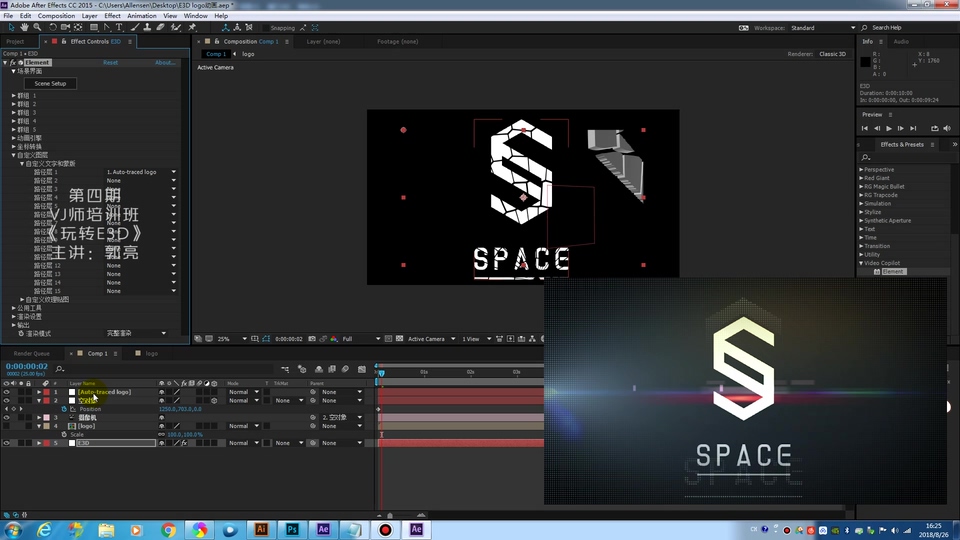Select the Rectangle shape tool
Image resolution: width=960 pixels, height=540 pixels.
tap(93, 28)
